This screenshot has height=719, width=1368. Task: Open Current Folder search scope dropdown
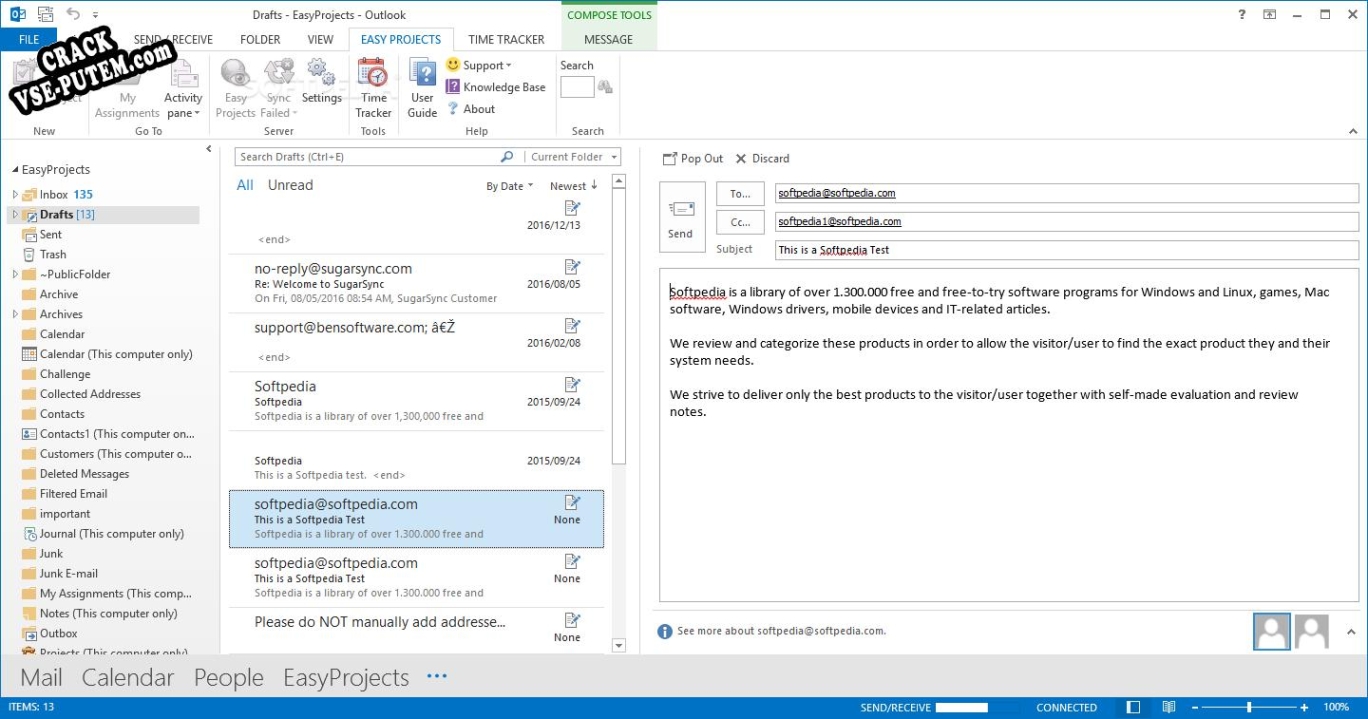pos(573,157)
